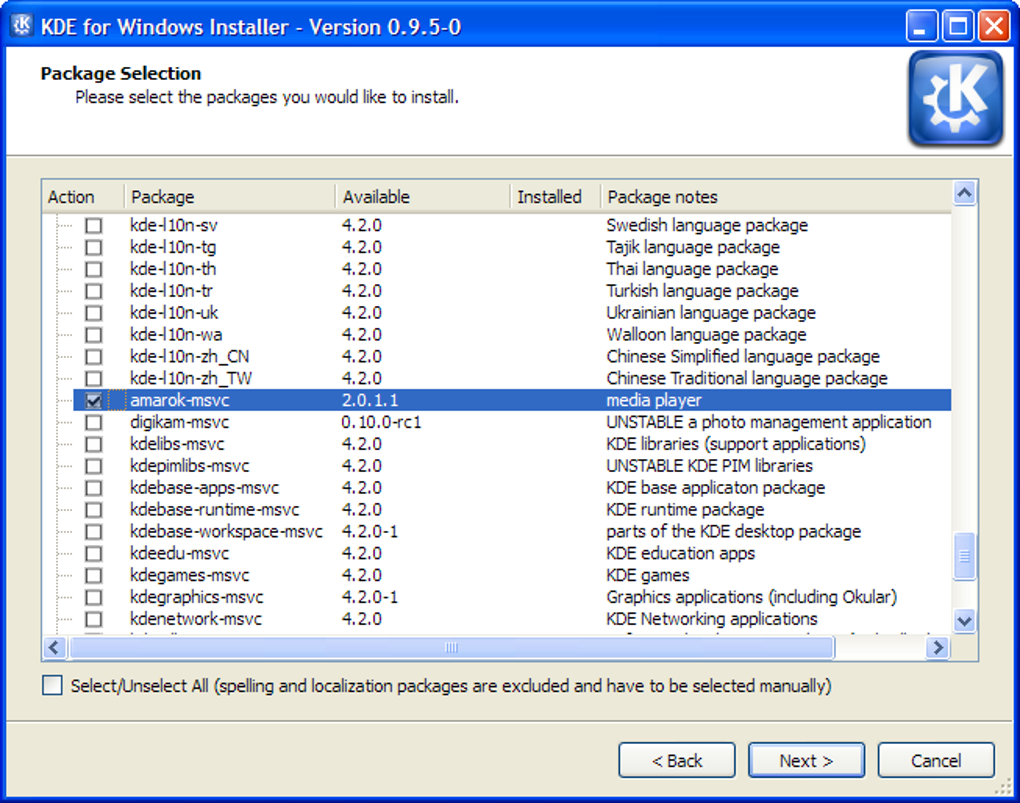Click the vertical scrollbar thumb
The height and width of the screenshot is (803, 1020).
[965, 556]
